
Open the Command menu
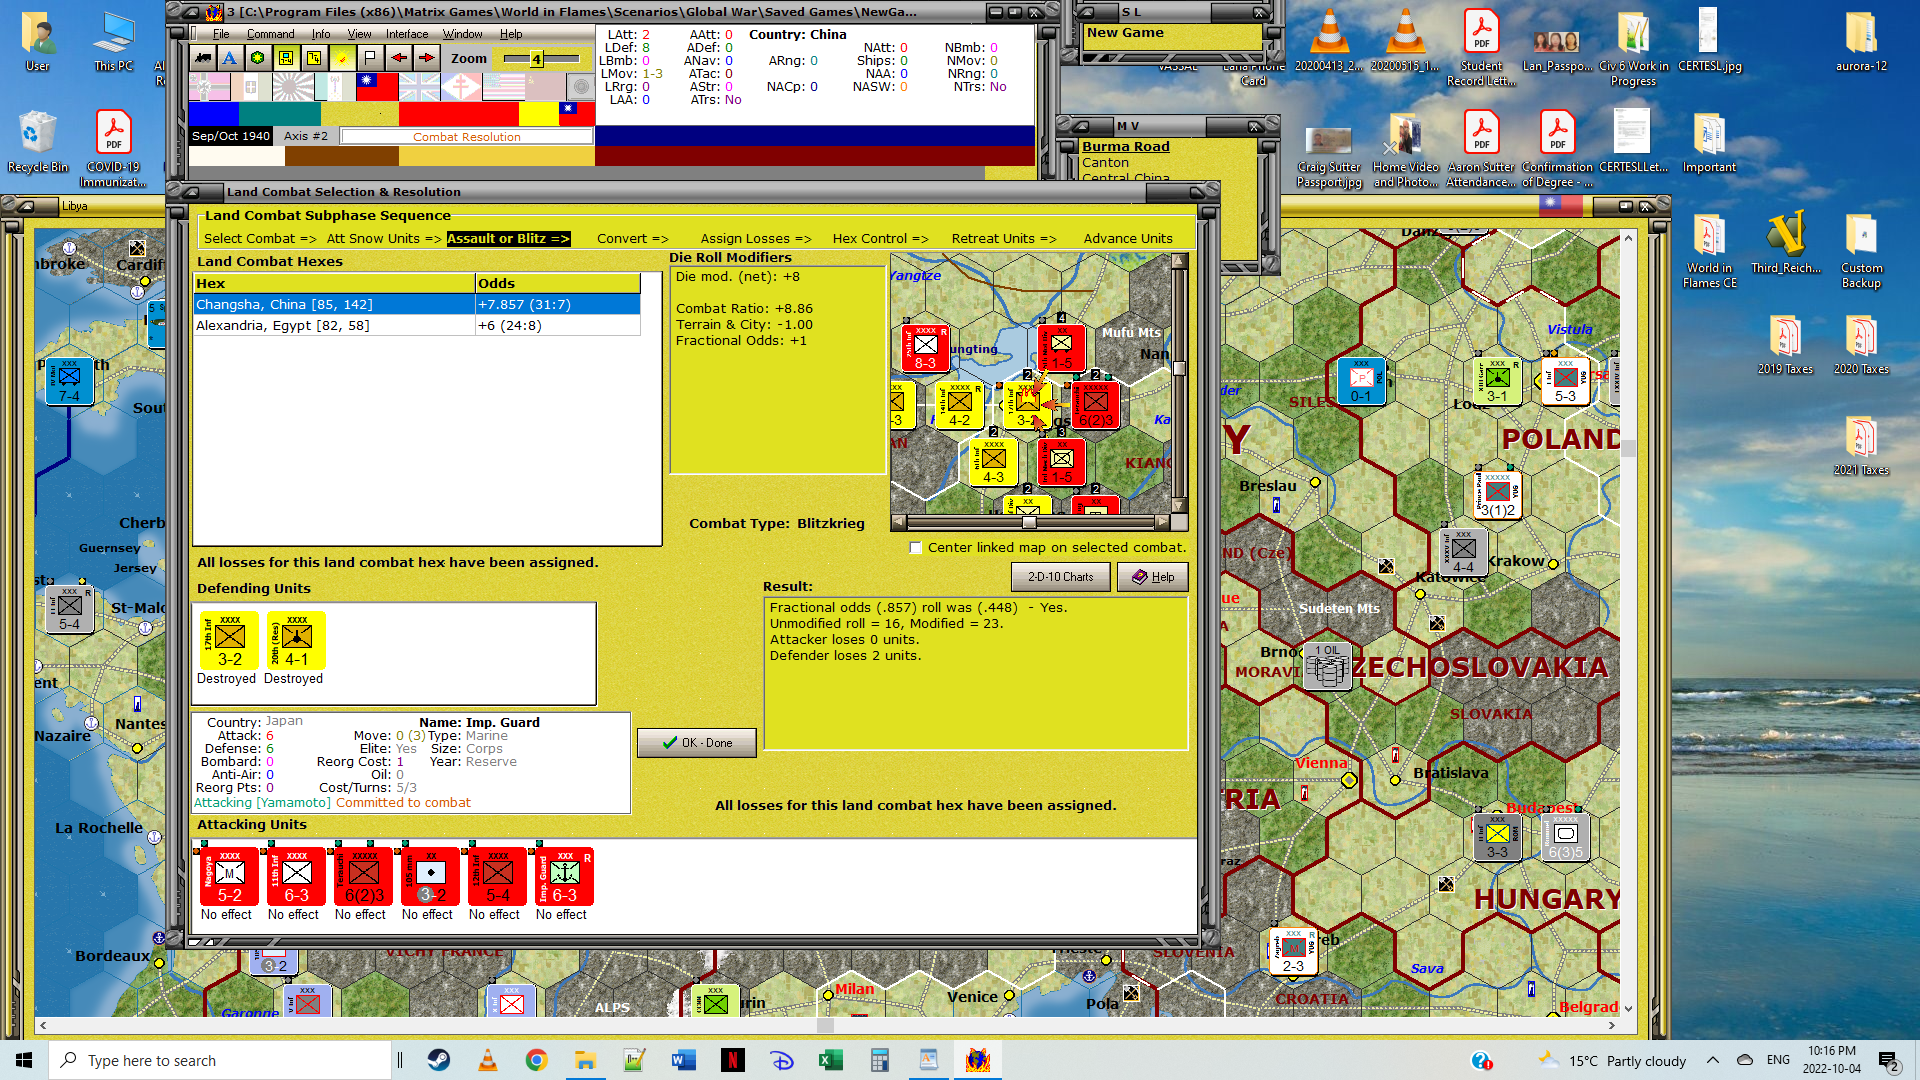pyautogui.click(x=270, y=34)
